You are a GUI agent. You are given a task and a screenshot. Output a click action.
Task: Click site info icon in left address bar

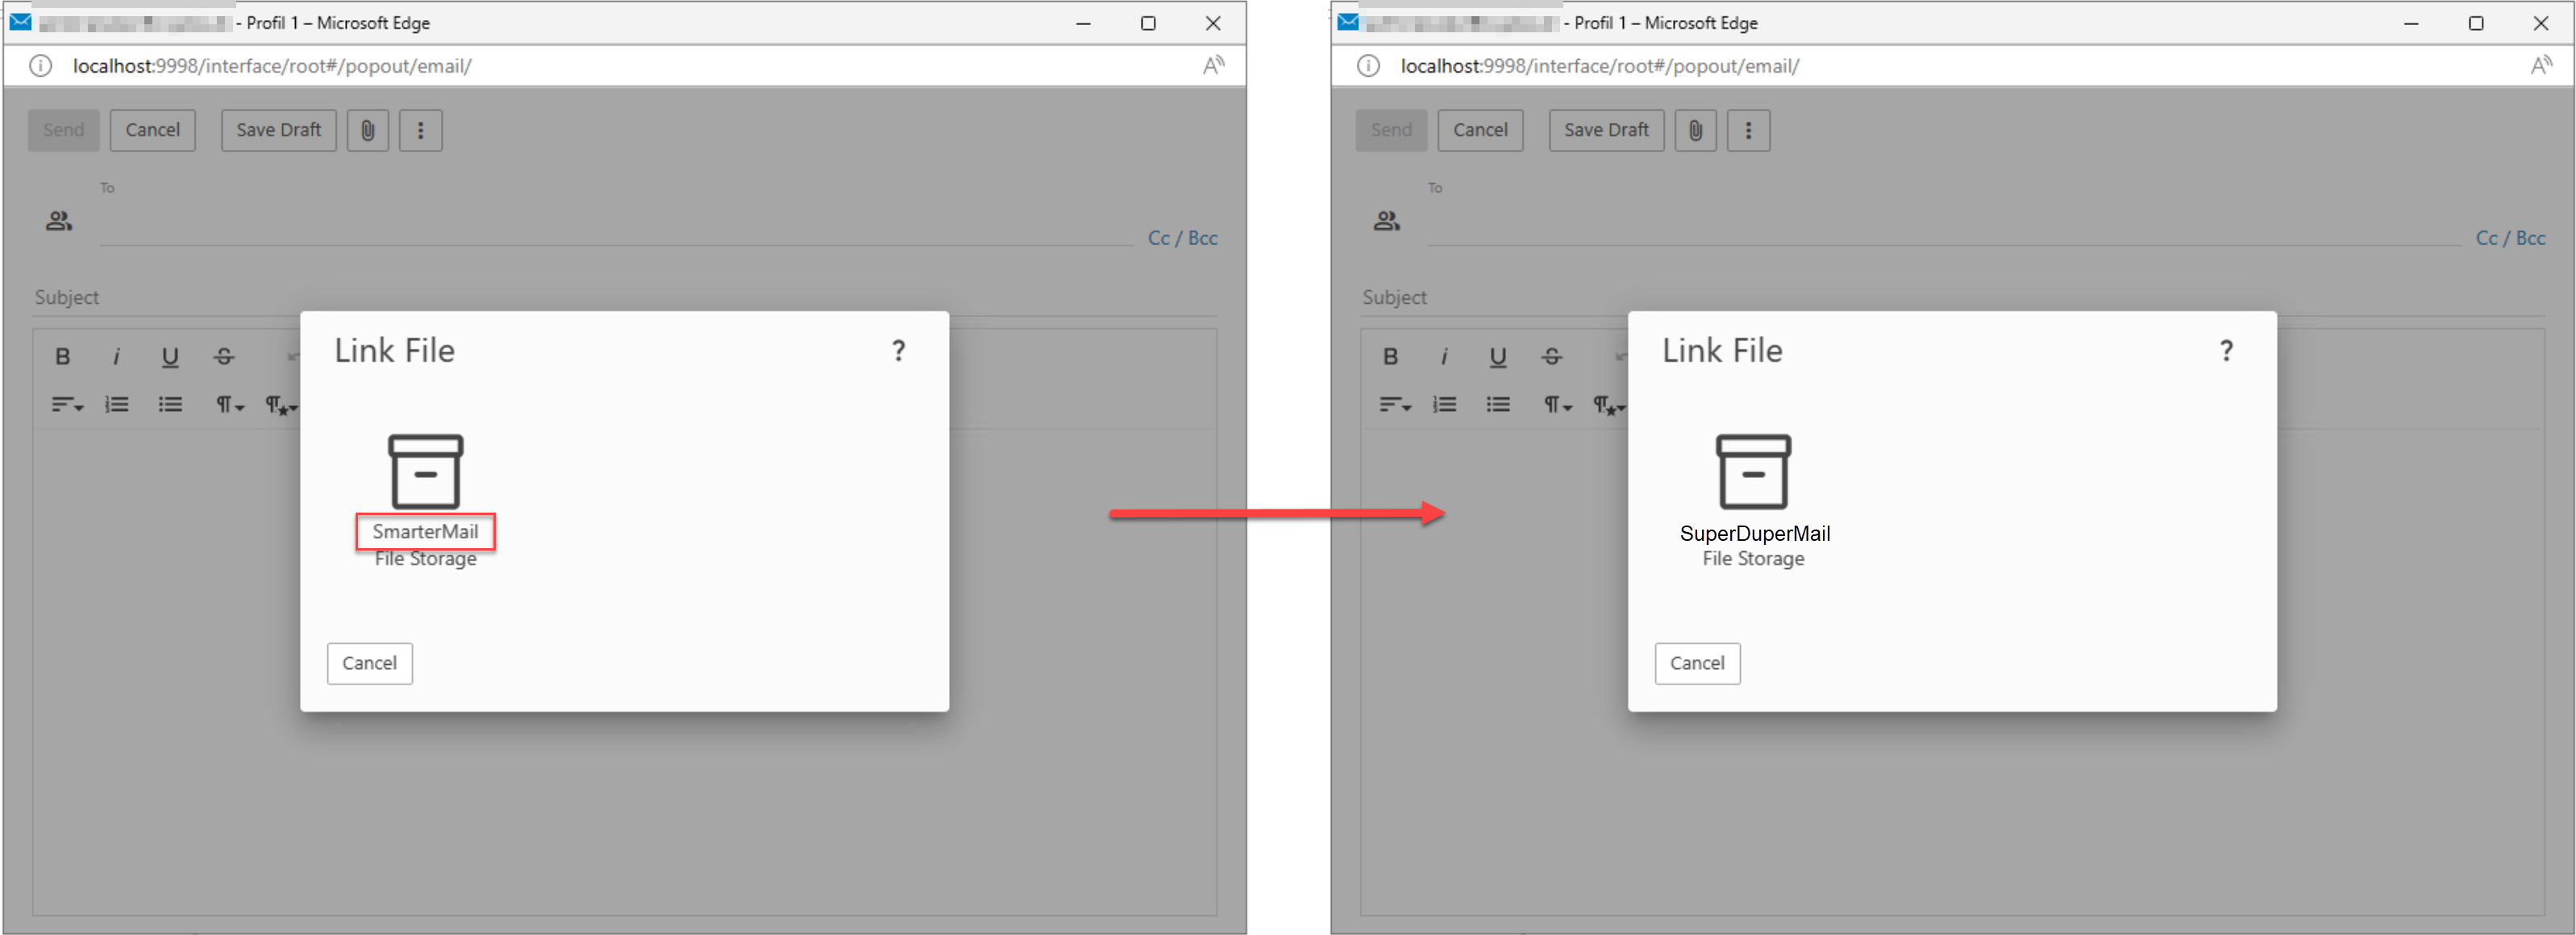point(40,66)
